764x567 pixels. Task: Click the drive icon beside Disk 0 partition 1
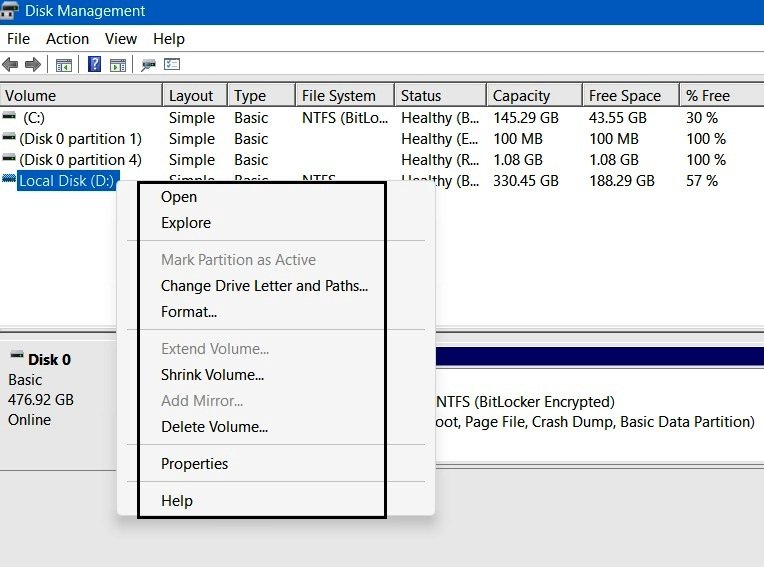[9, 137]
